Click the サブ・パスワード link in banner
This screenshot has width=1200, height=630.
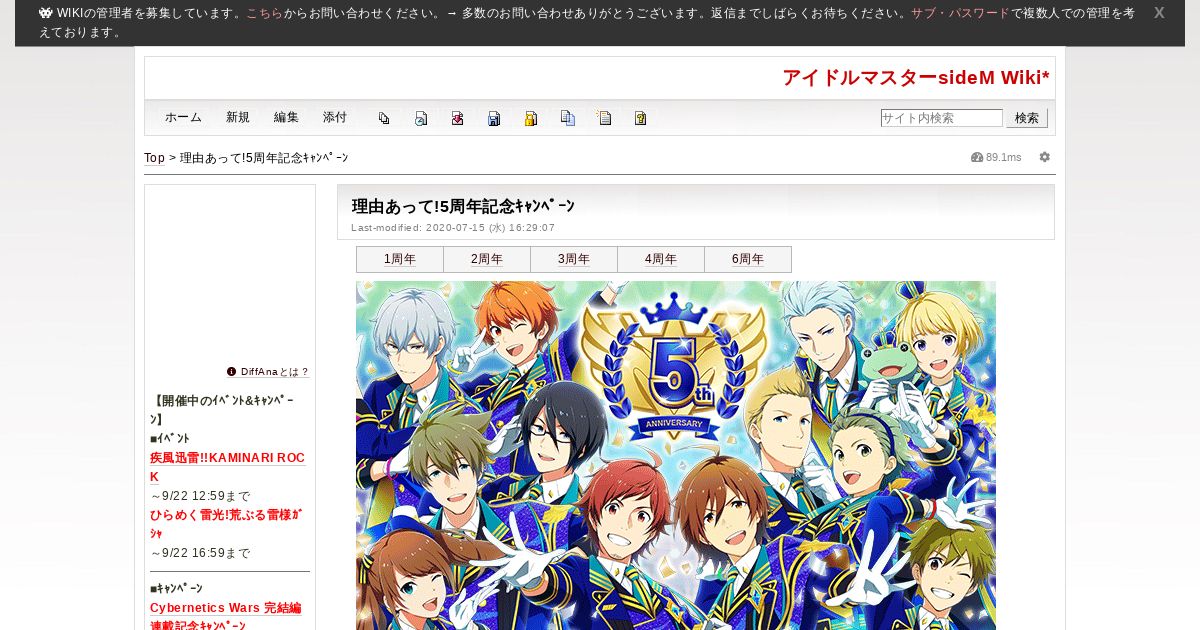click(960, 13)
